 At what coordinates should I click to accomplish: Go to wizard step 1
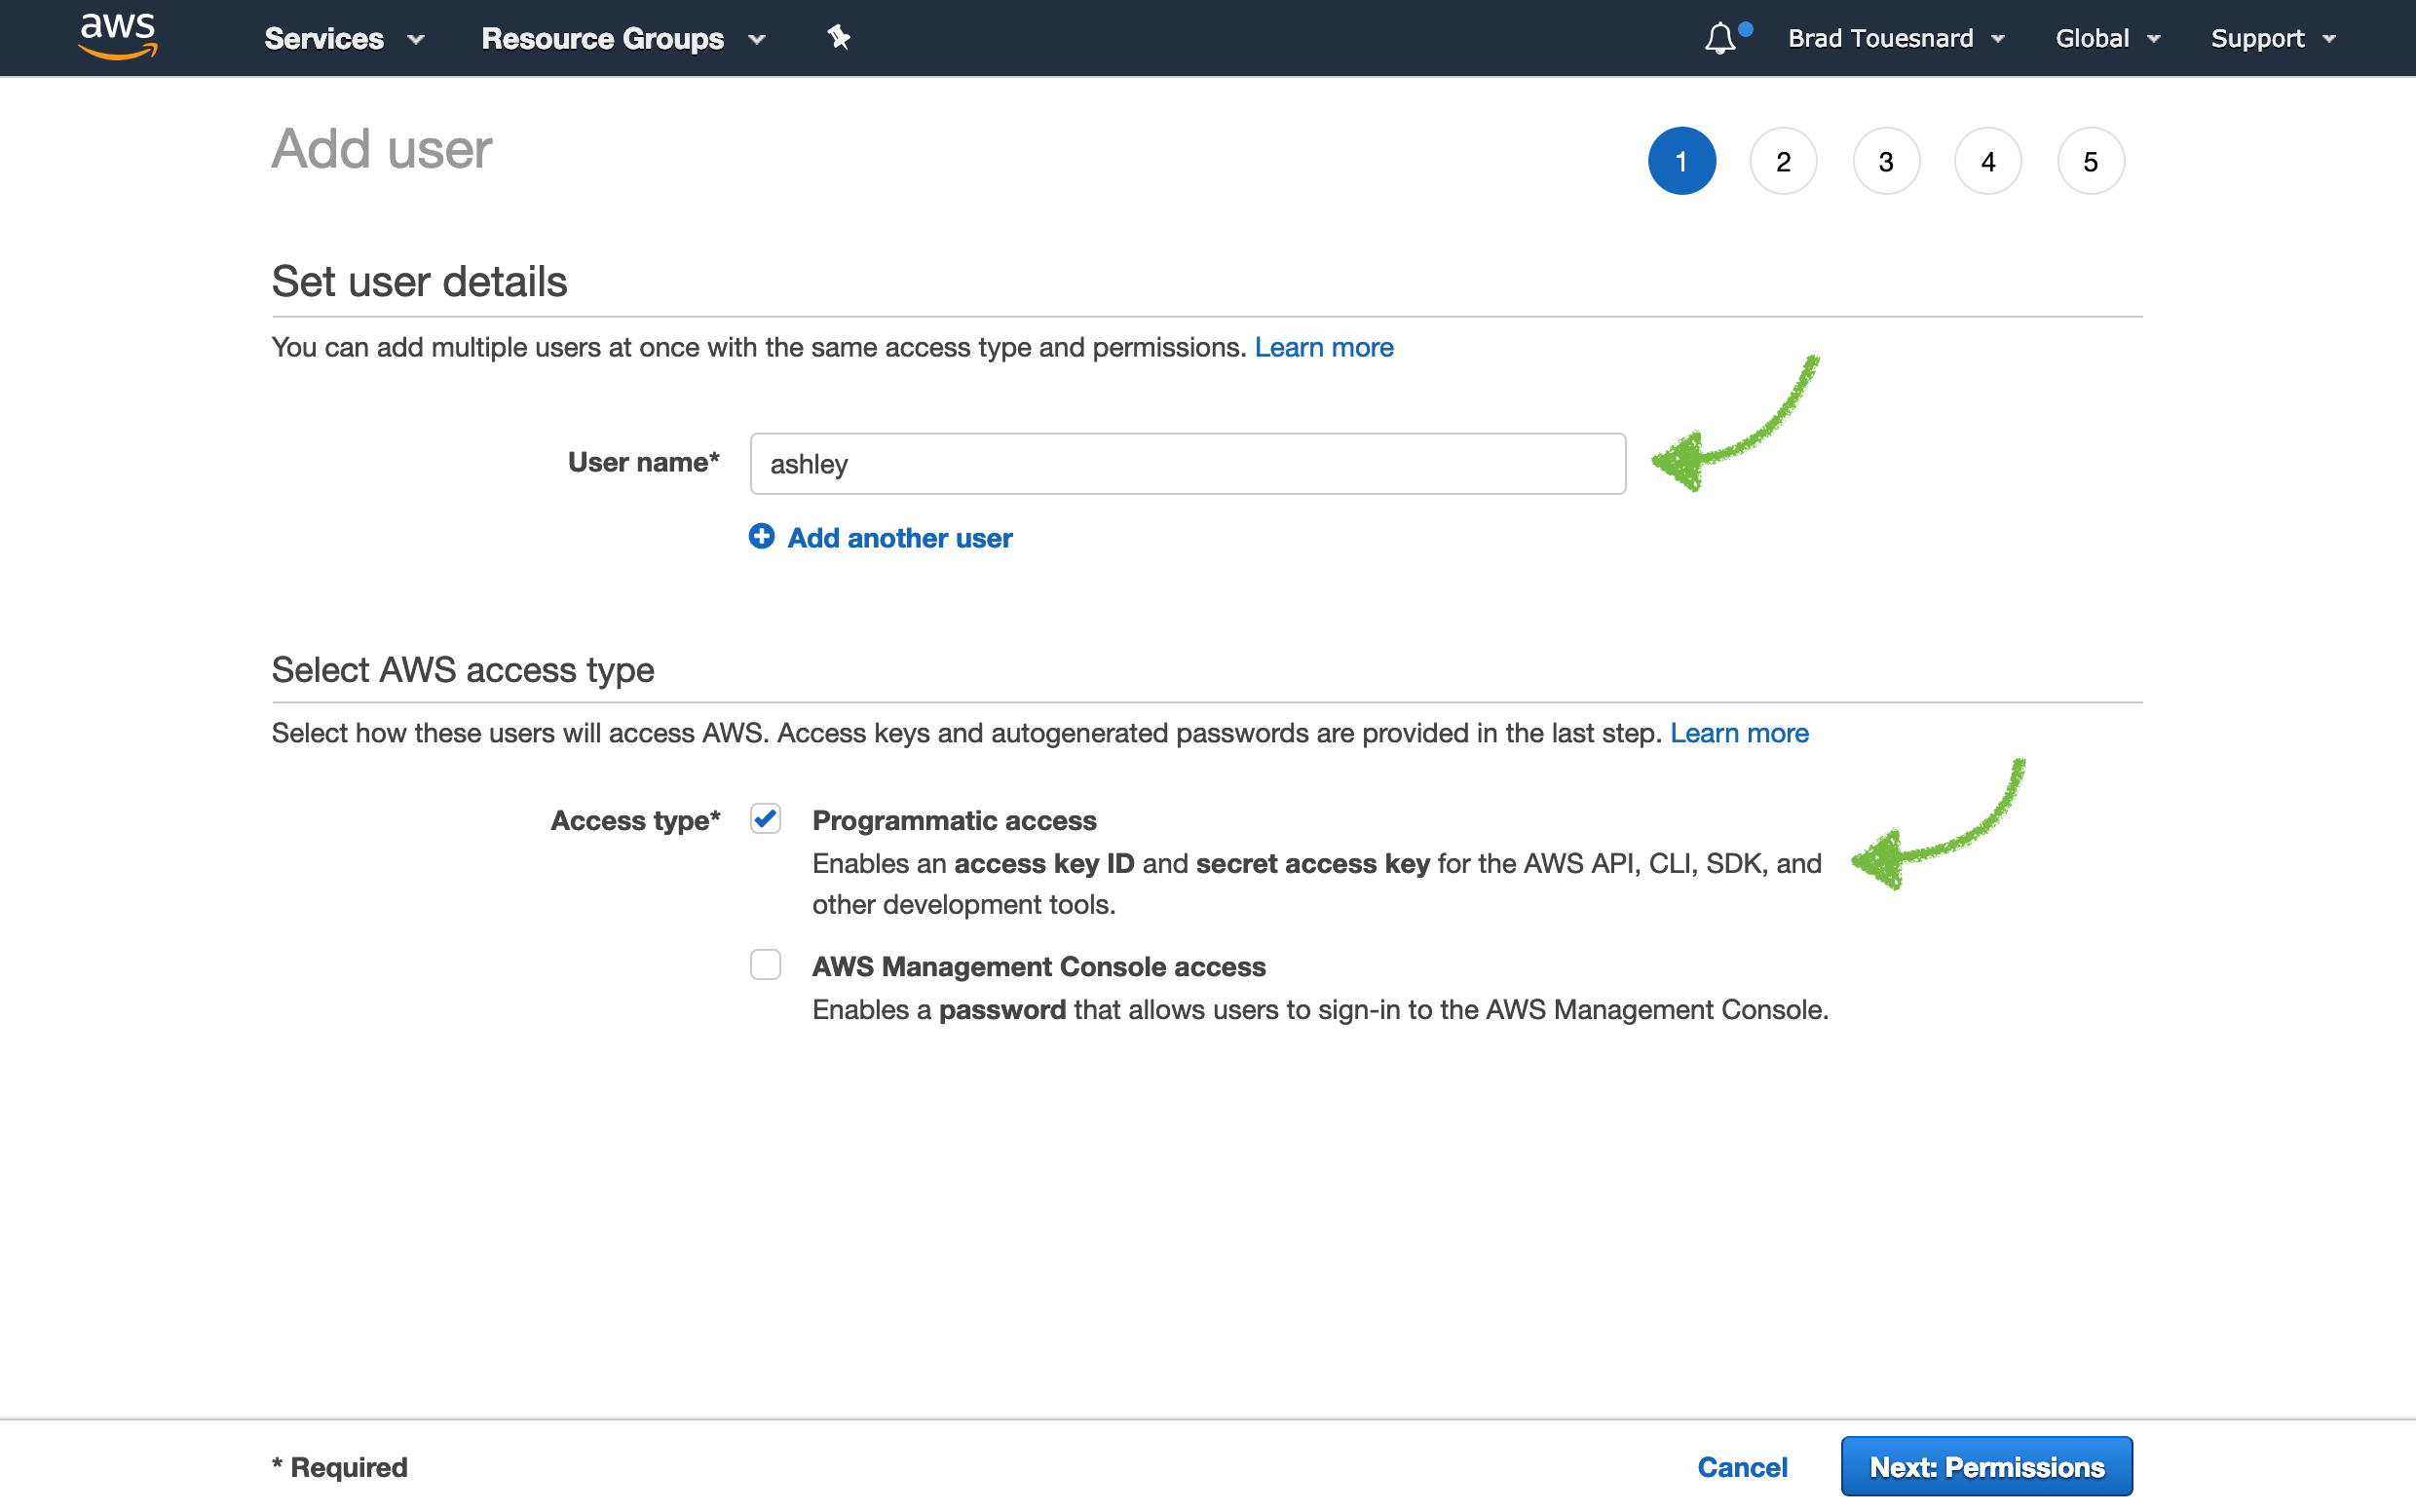point(1682,161)
